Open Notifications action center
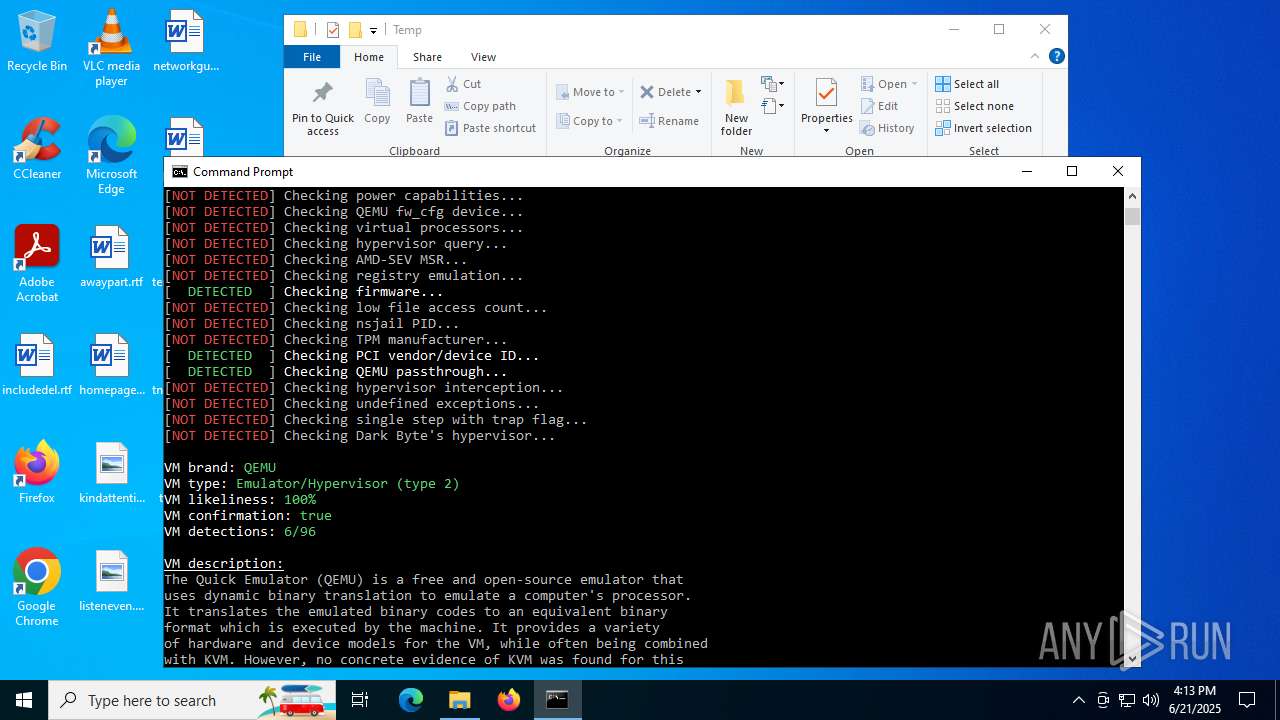 1247,700
